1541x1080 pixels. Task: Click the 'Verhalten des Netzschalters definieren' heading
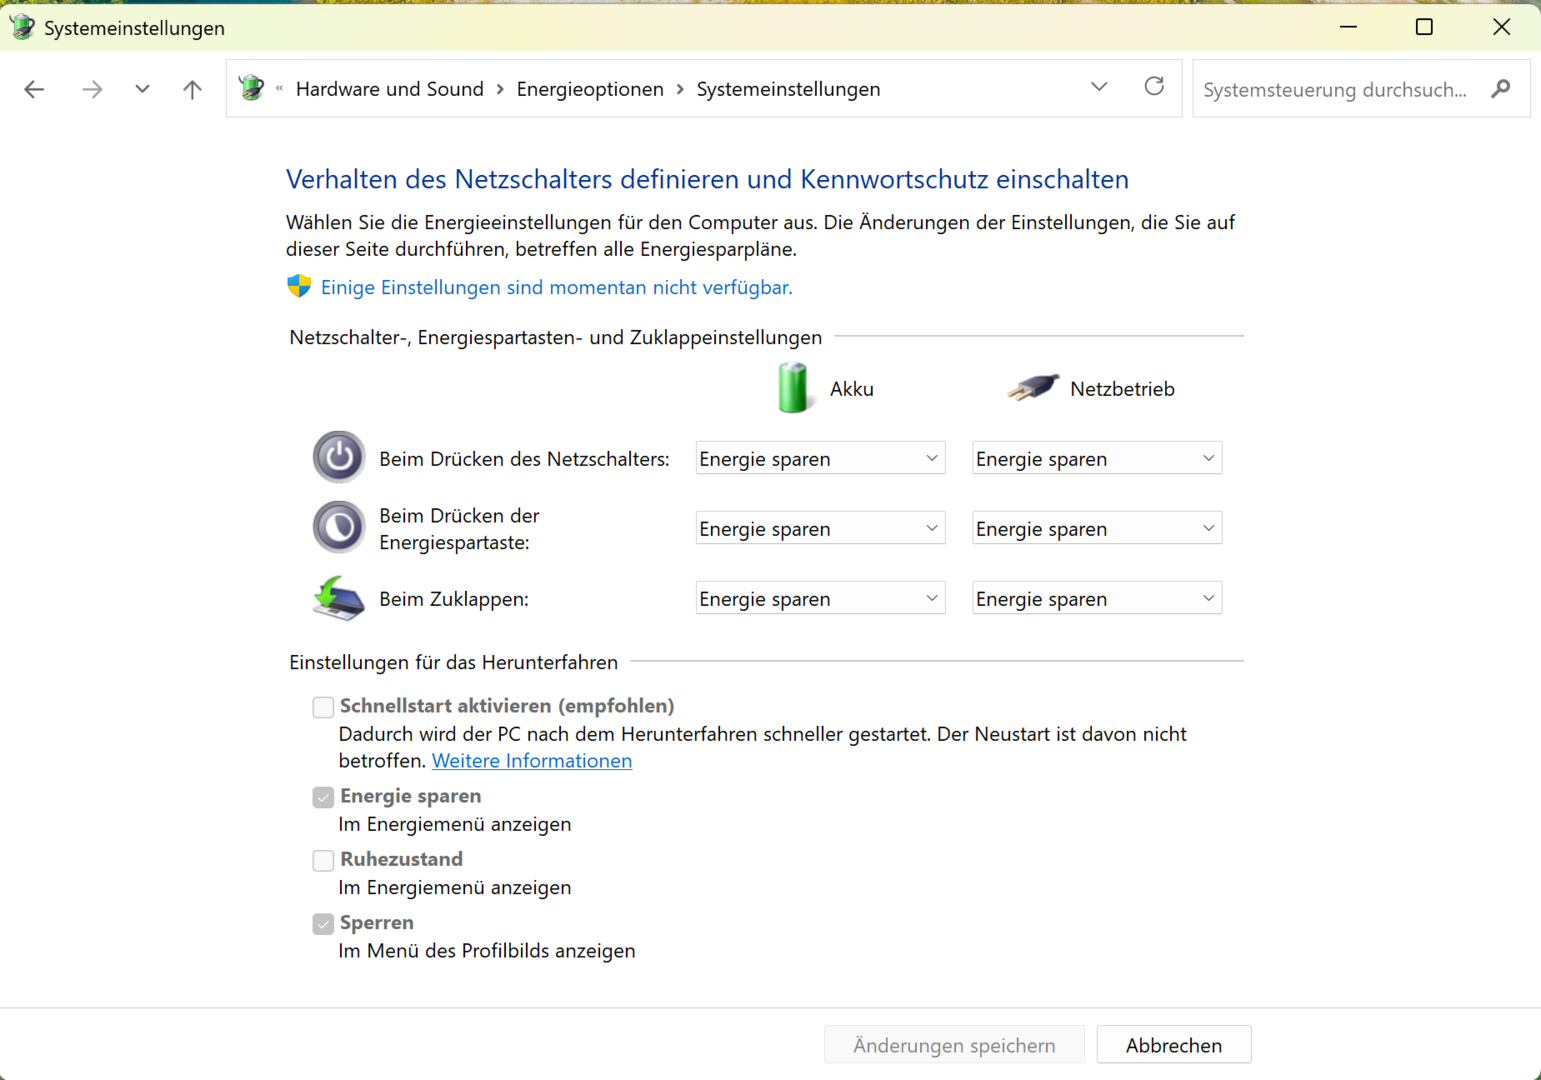tap(707, 179)
